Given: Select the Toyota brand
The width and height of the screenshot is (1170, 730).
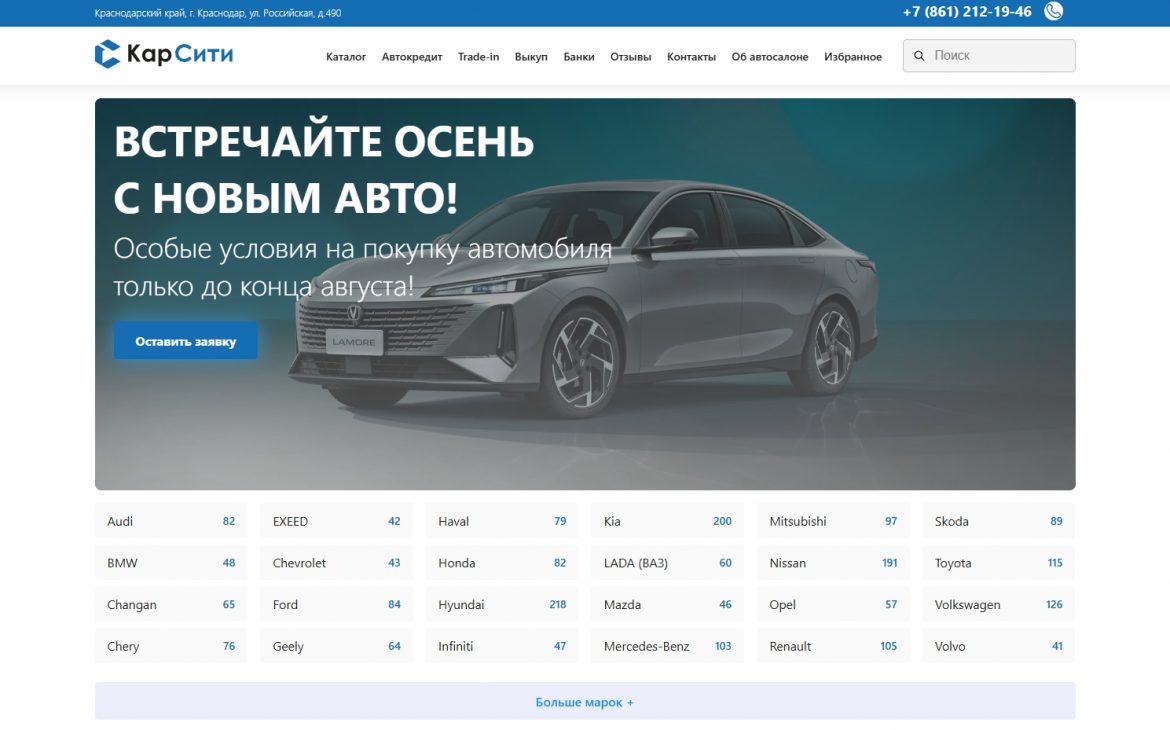Looking at the screenshot, I should (x=999, y=563).
